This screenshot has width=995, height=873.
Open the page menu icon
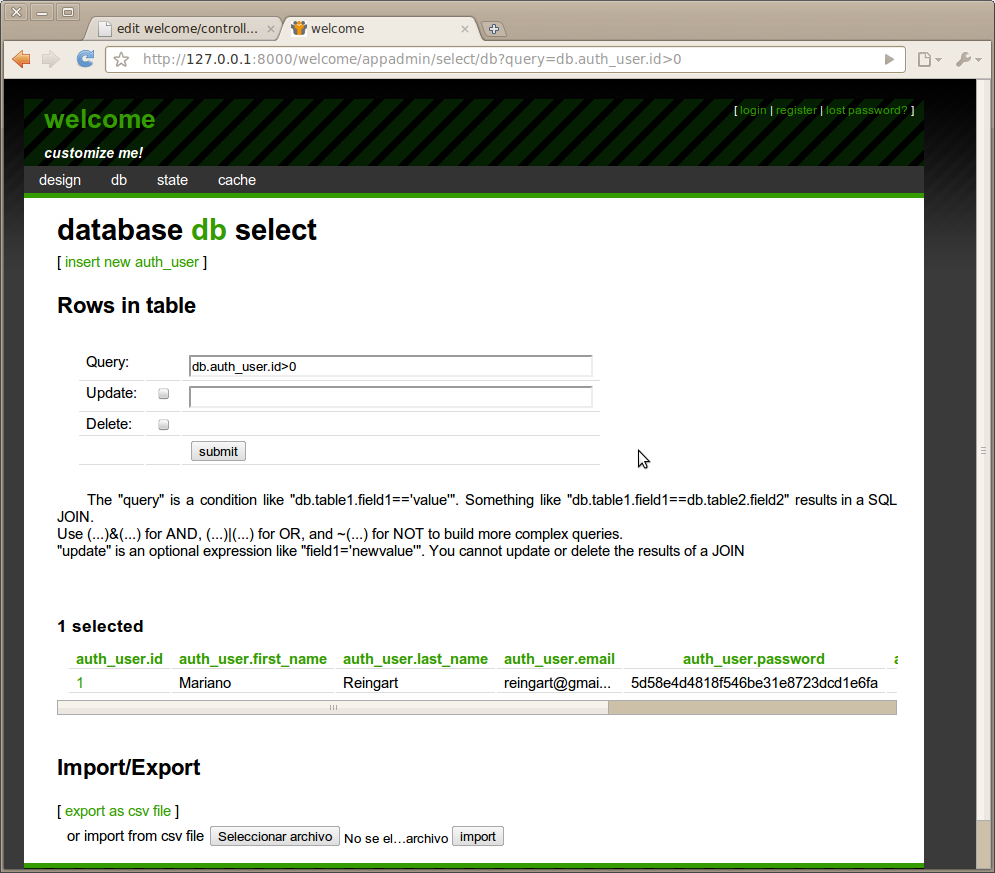pyautogui.click(x=929, y=60)
